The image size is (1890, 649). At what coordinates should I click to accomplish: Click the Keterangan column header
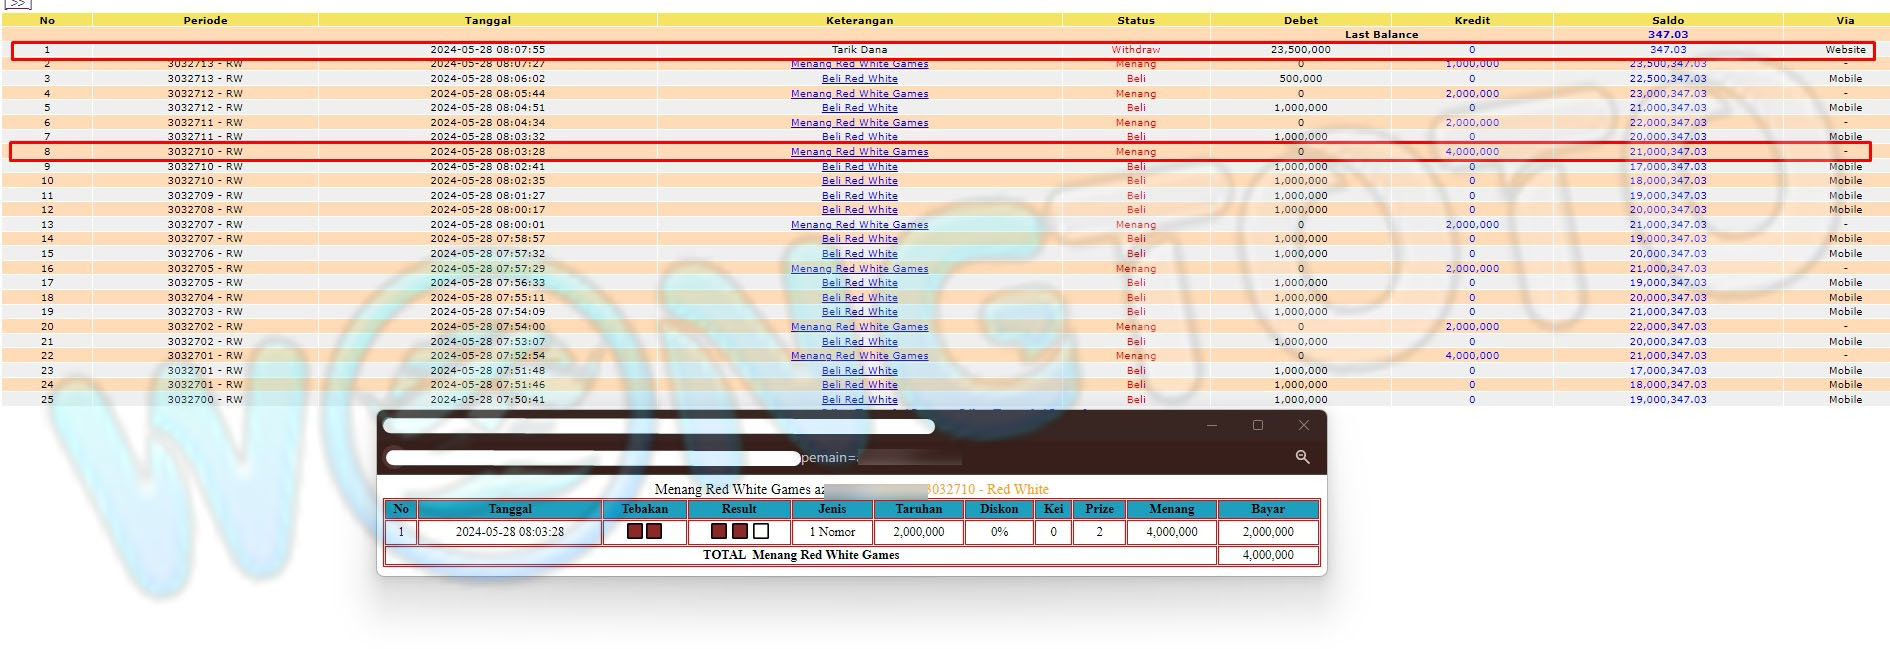tap(859, 20)
